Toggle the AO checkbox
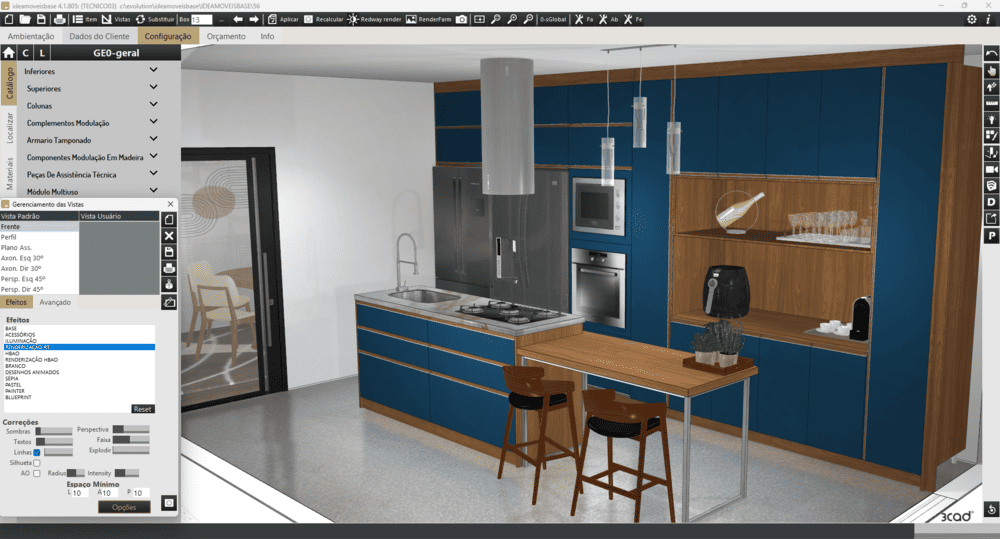Screen dimensions: 1000x539 [x=37, y=473]
